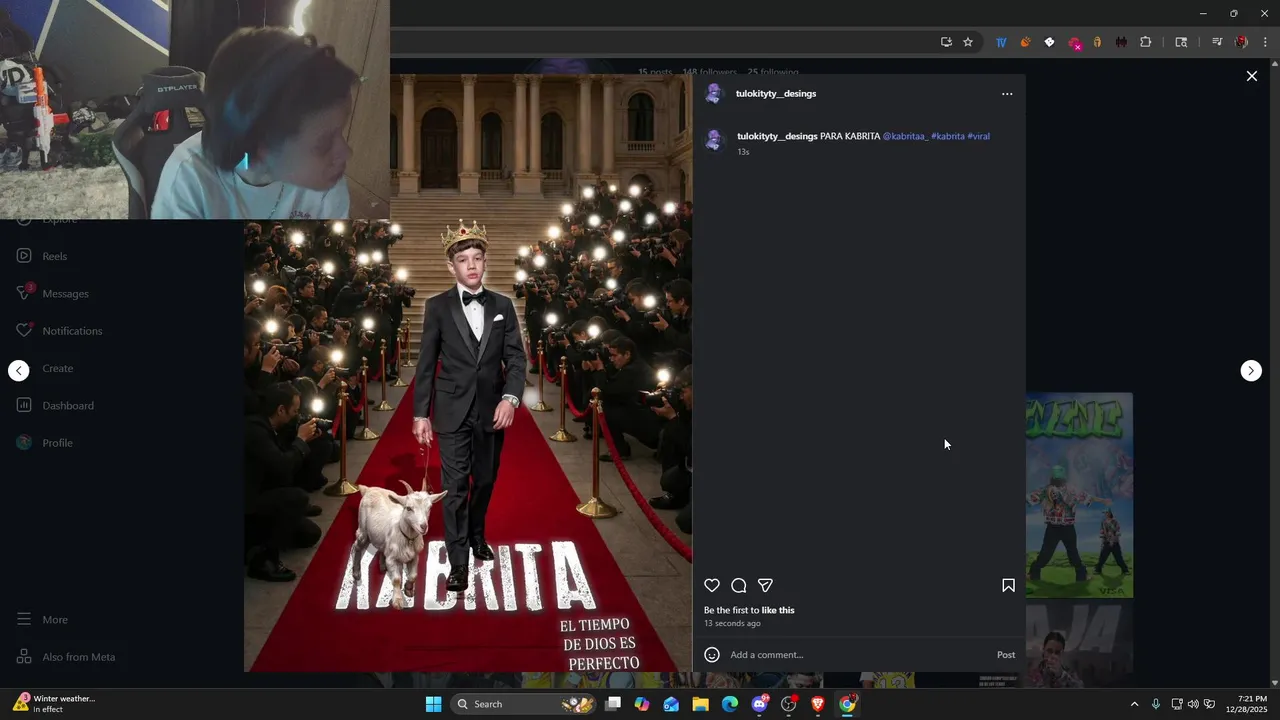
Task: Open File Explorer from the taskbar
Action: click(700, 704)
